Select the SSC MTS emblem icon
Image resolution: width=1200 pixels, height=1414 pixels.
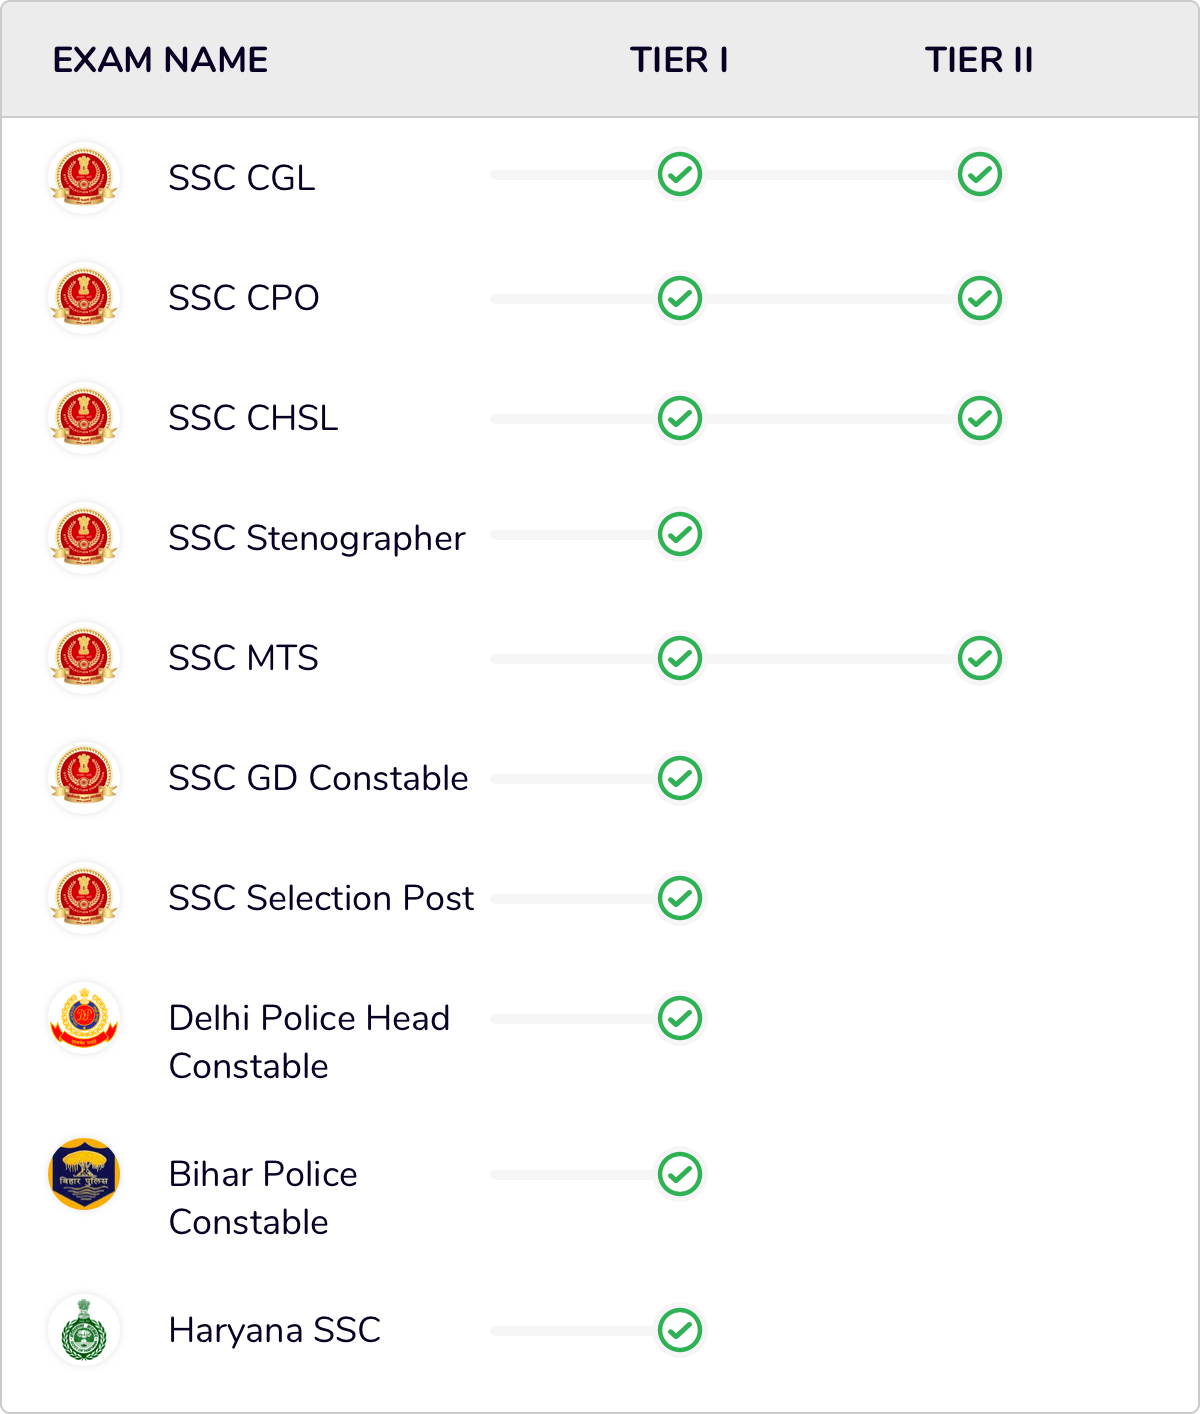(84, 658)
